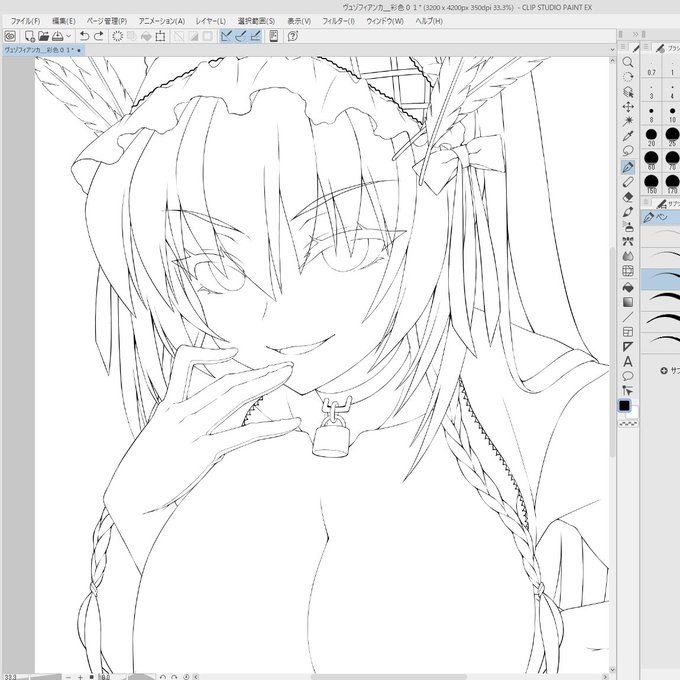Select the Balloon tool

click(x=628, y=376)
